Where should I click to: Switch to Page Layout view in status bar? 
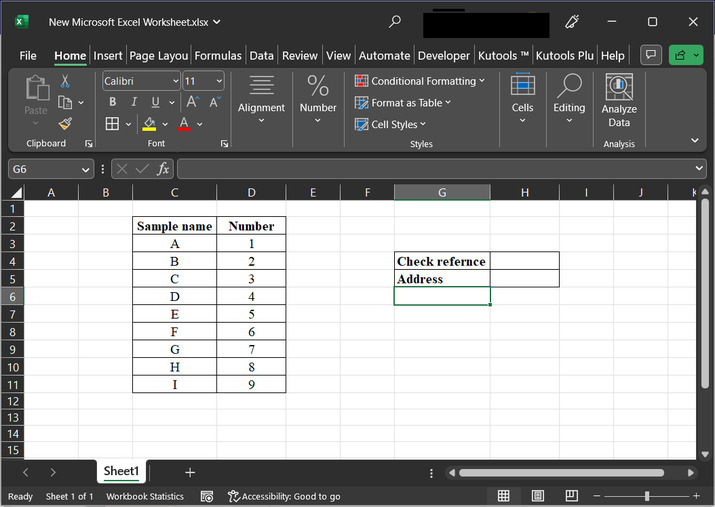tap(538, 496)
